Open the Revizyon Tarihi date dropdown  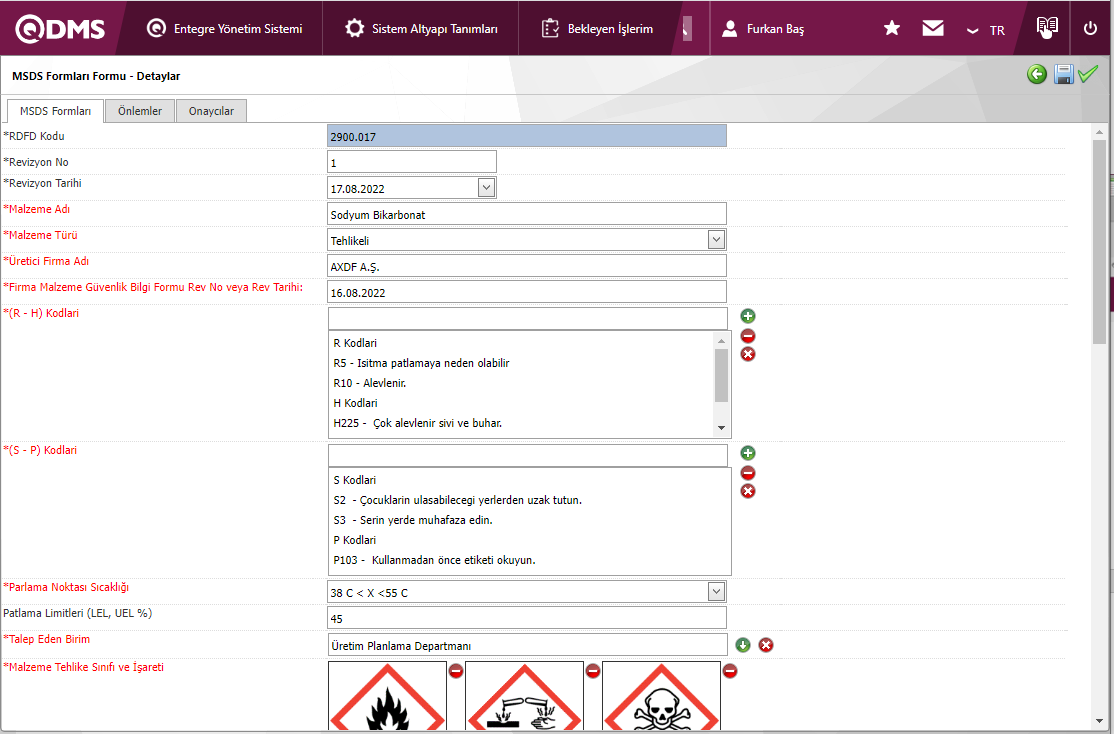point(486,188)
